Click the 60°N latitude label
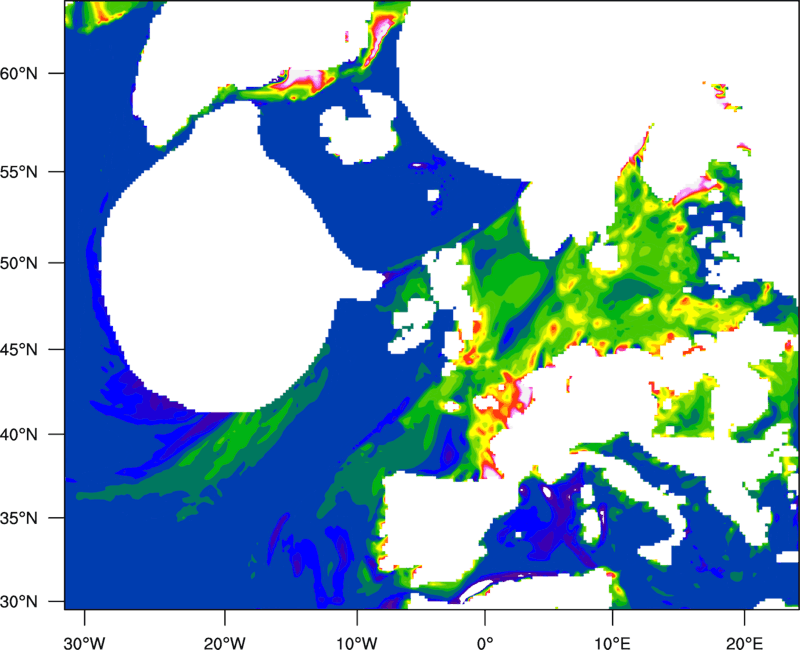The height and width of the screenshot is (650, 800). [19, 73]
